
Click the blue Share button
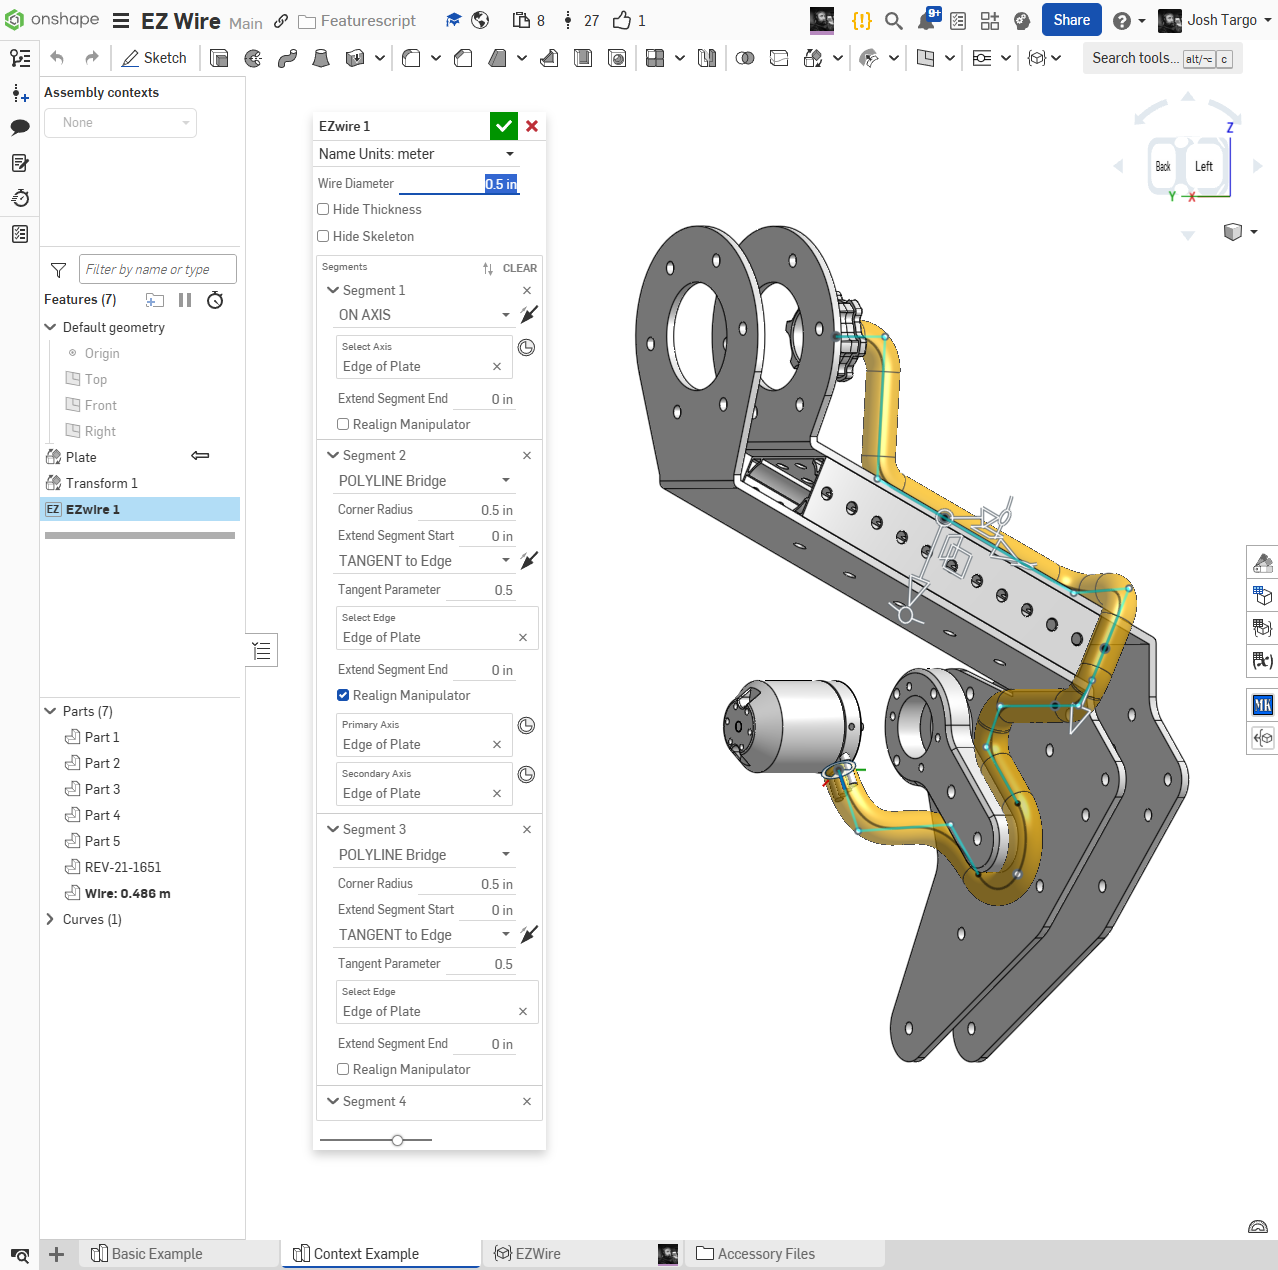pyautogui.click(x=1071, y=20)
